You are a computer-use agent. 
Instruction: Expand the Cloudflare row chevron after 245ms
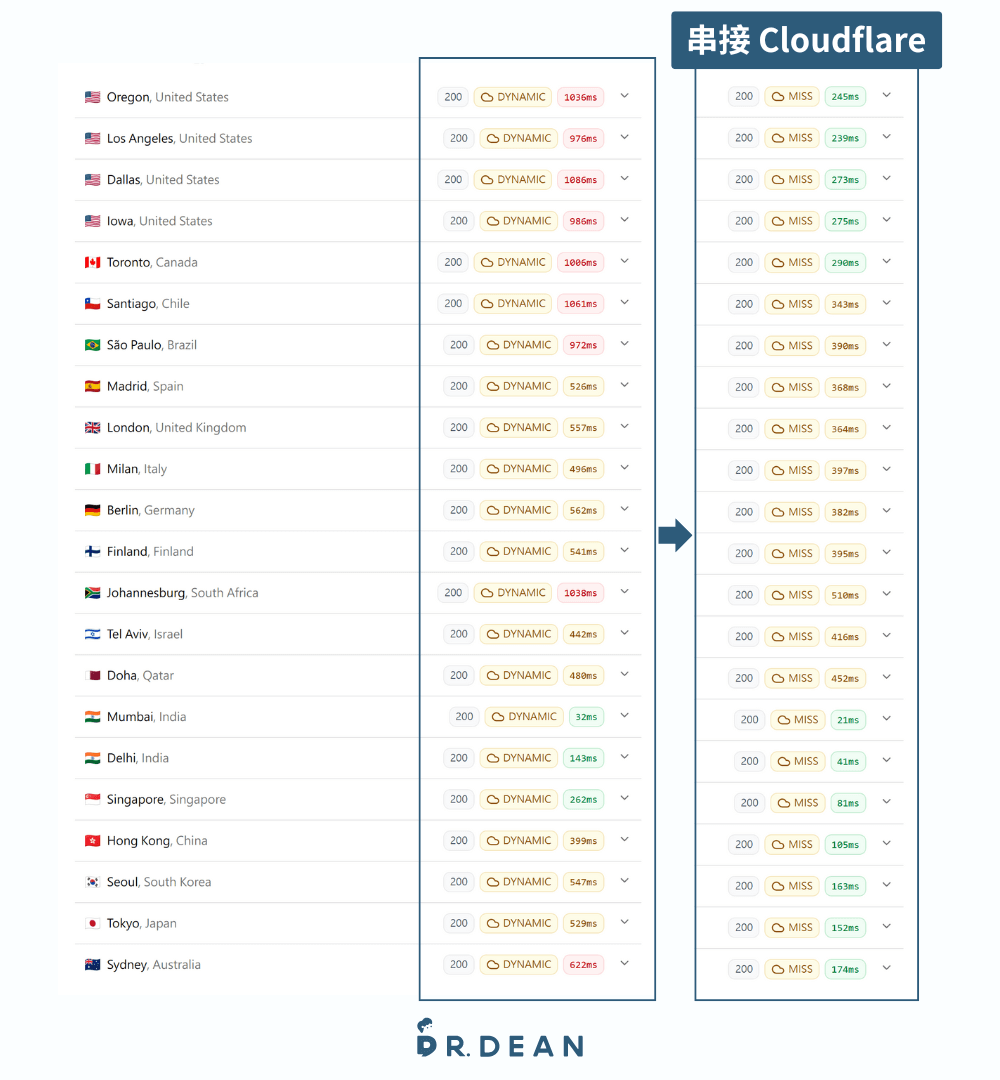click(x=886, y=96)
